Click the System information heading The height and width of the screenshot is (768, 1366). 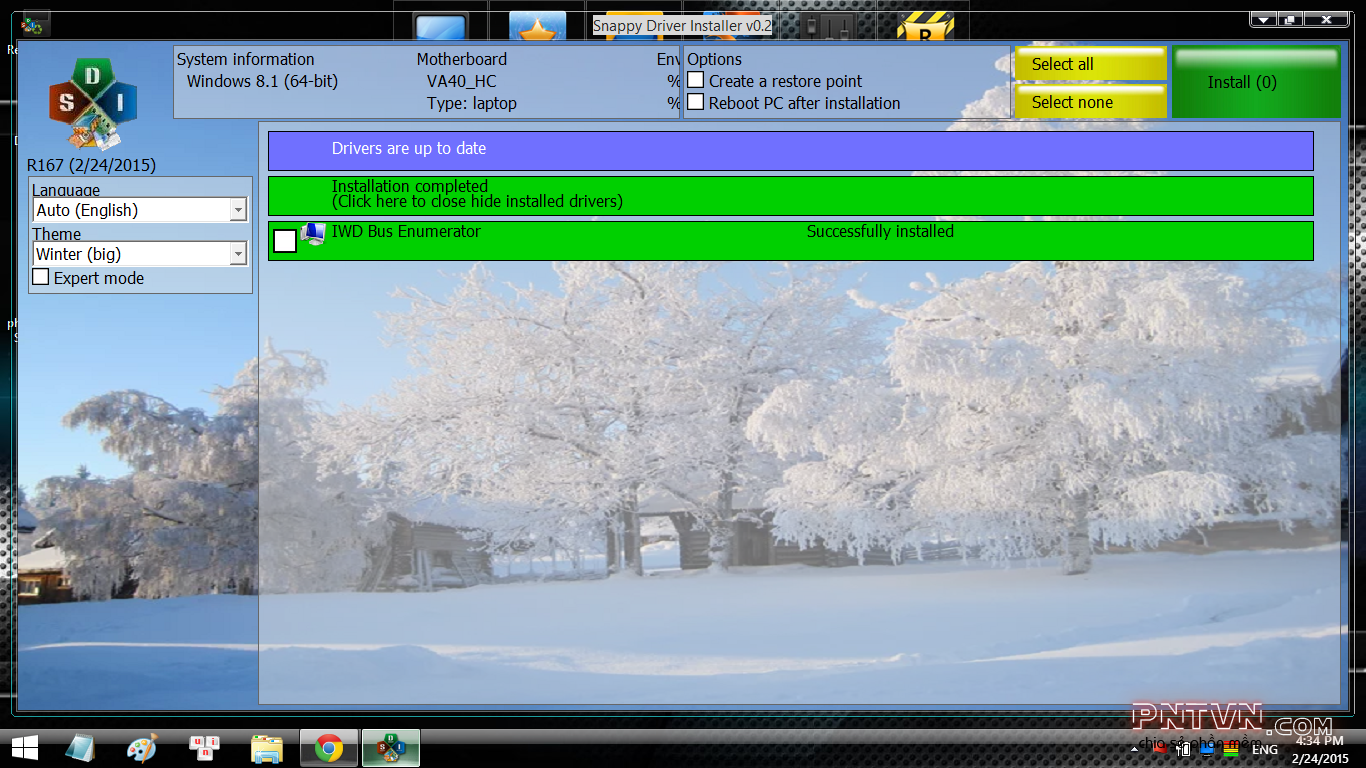(x=246, y=60)
